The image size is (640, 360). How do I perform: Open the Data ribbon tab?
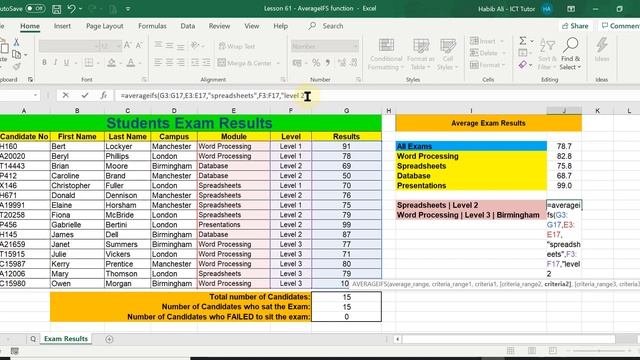[x=187, y=26]
